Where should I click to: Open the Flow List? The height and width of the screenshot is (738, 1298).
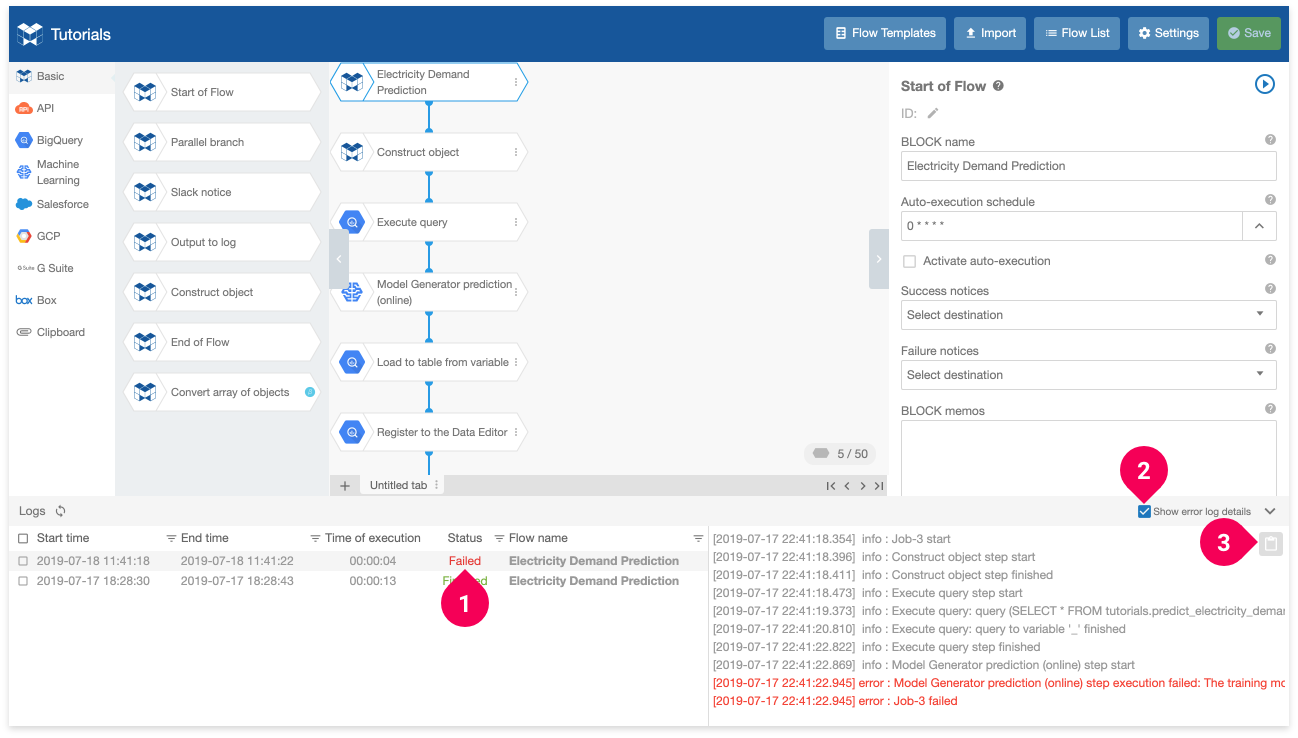1077,33
